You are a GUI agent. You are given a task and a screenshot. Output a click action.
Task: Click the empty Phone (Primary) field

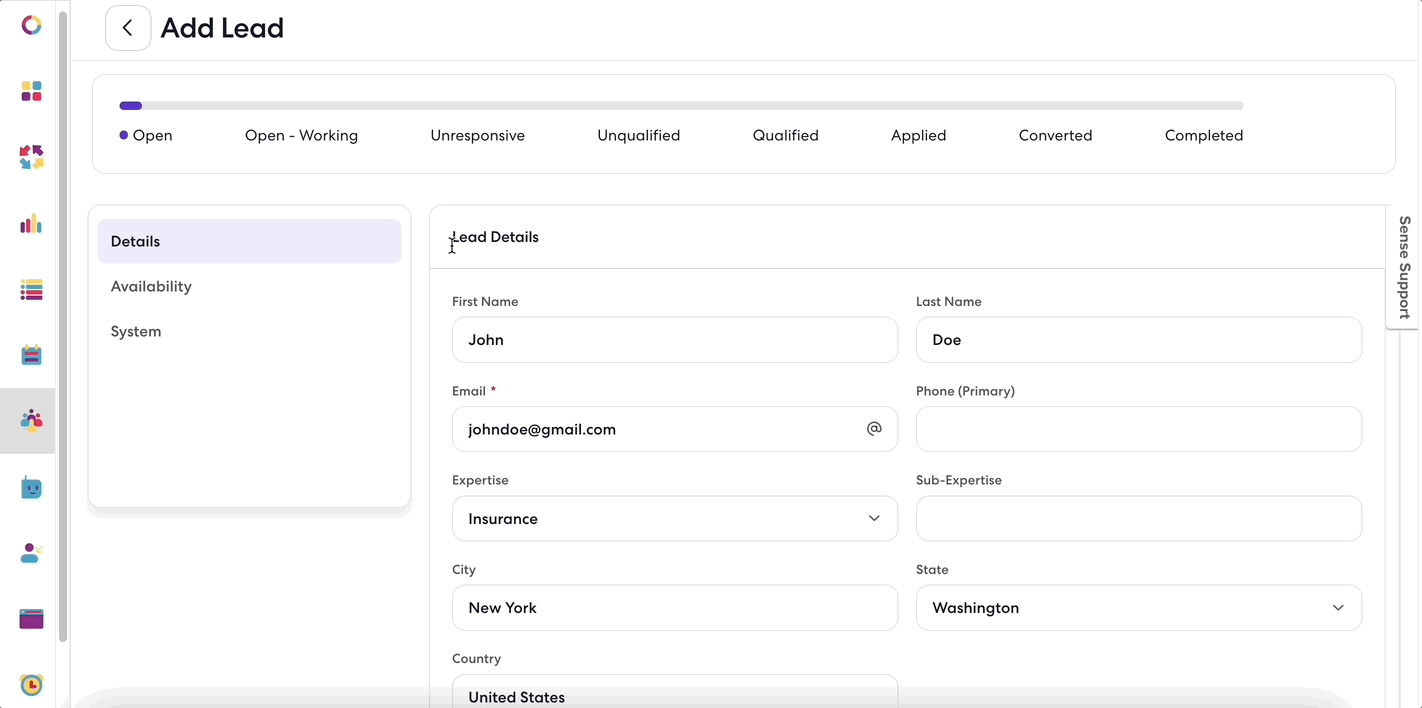(1139, 429)
